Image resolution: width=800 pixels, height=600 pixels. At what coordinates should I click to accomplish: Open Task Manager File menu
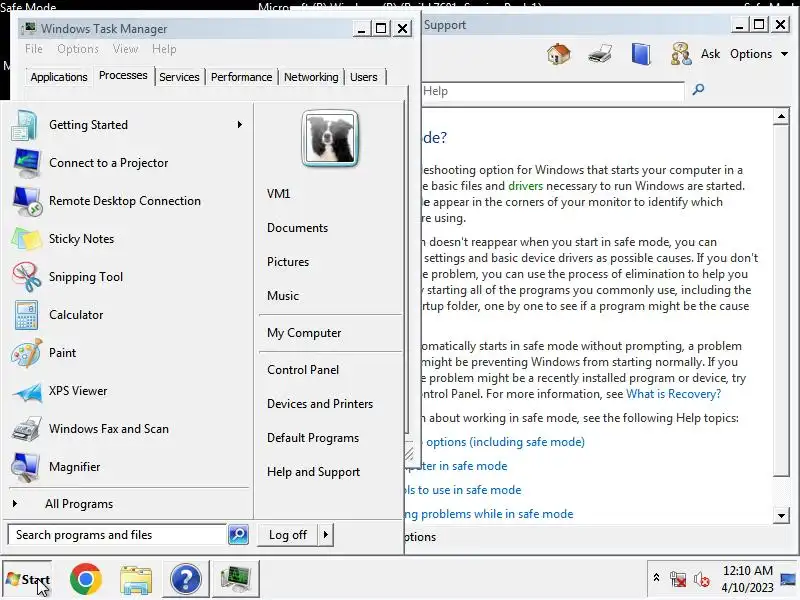(x=34, y=49)
